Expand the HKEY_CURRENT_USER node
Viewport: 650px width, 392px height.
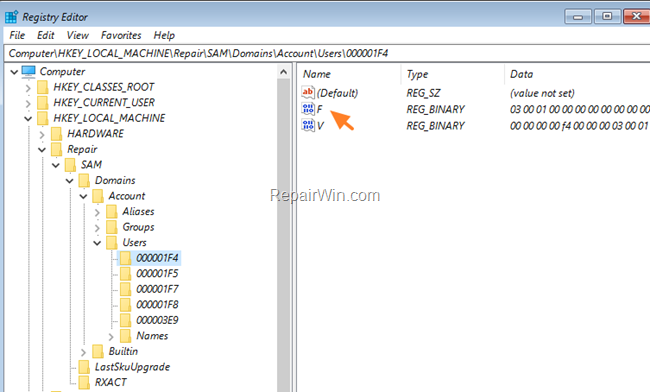pyautogui.click(x=28, y=103)
